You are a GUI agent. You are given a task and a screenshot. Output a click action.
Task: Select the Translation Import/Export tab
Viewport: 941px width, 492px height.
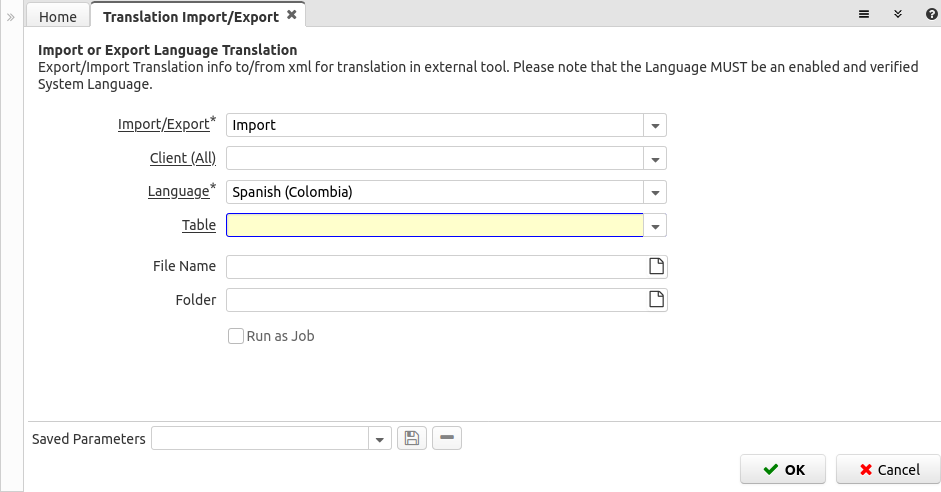coord(191,16)
